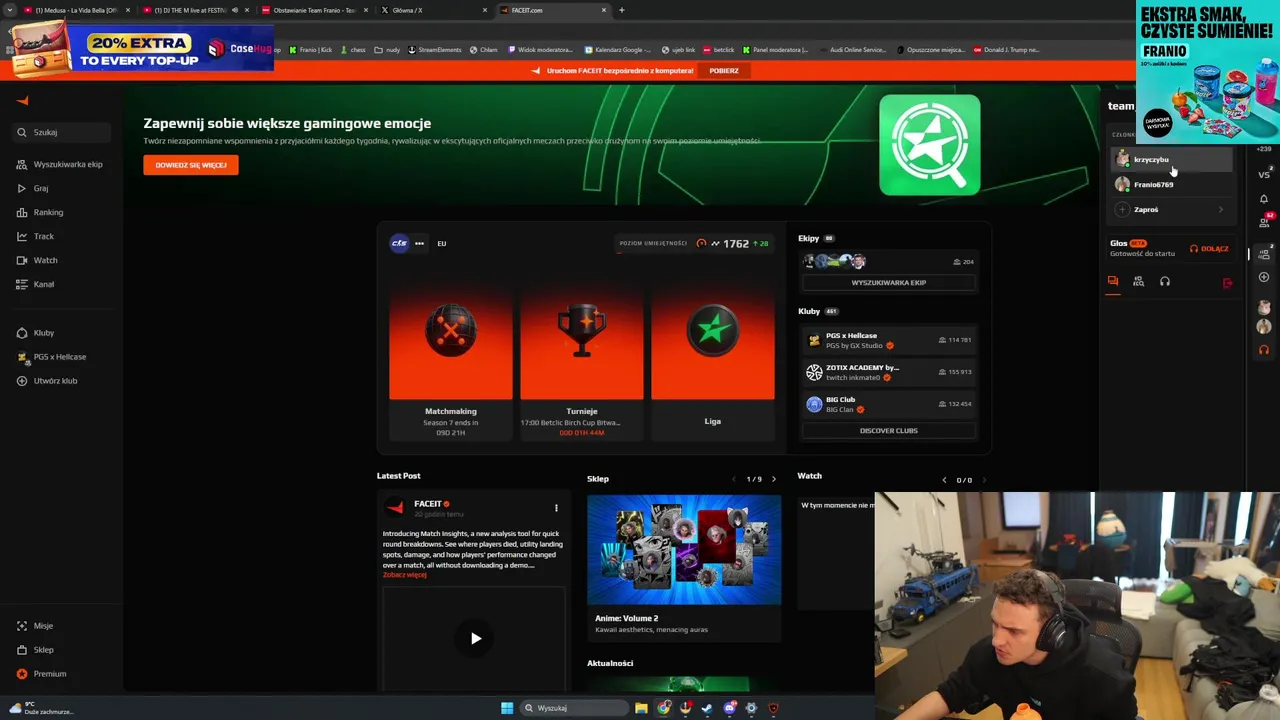Click DOŁĄCZ voice button
This screenshot has width=1280, height=720.
(1209, 249)
